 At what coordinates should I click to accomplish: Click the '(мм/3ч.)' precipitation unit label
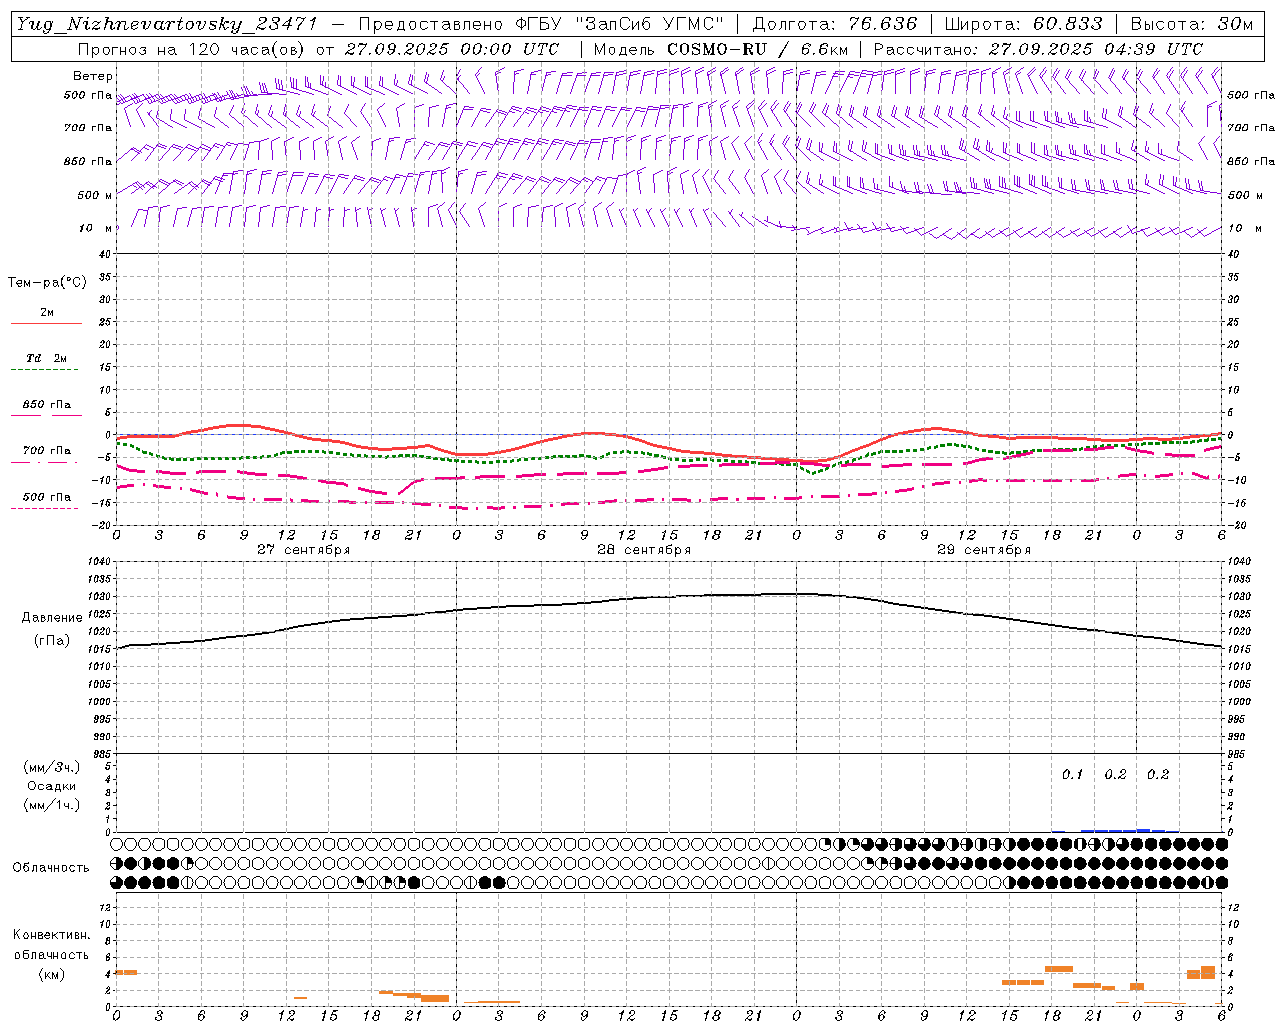point(52,767)
